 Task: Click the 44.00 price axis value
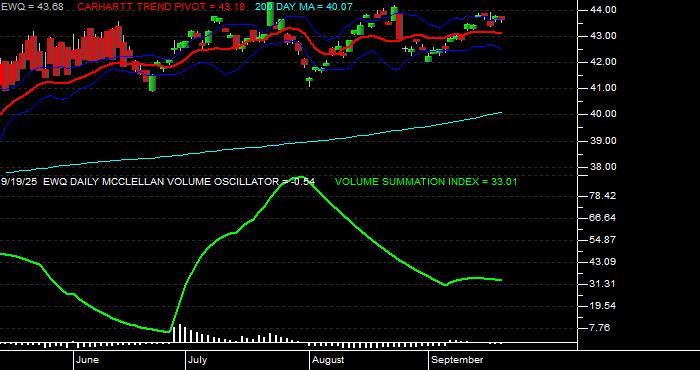[604, 10]
